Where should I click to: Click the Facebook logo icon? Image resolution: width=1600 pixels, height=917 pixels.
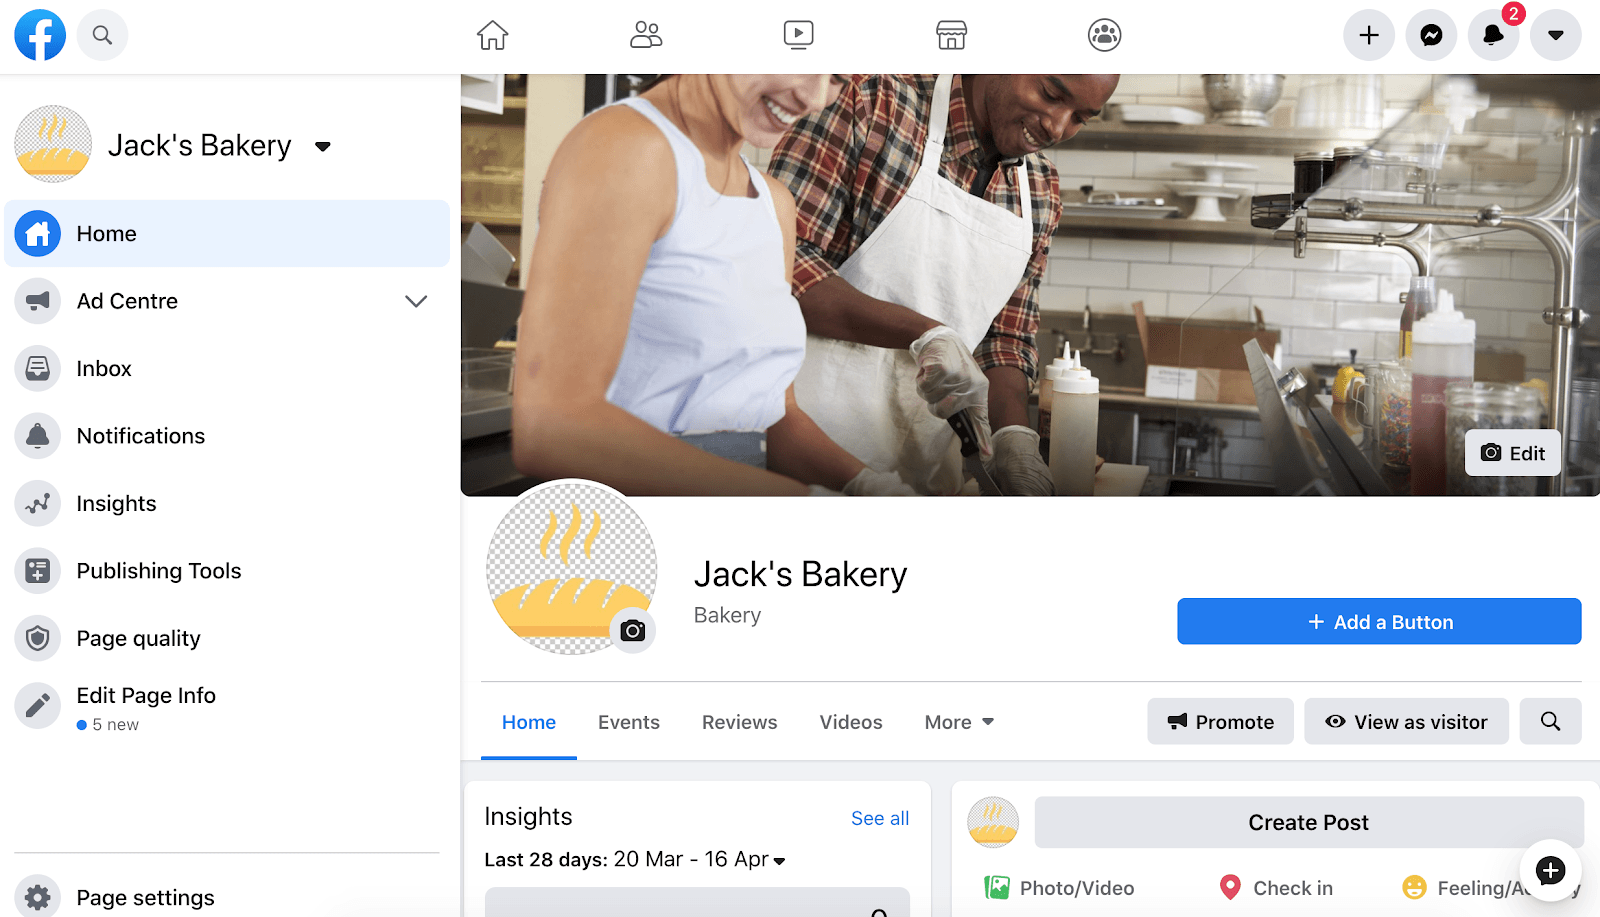tap(40, 35)
